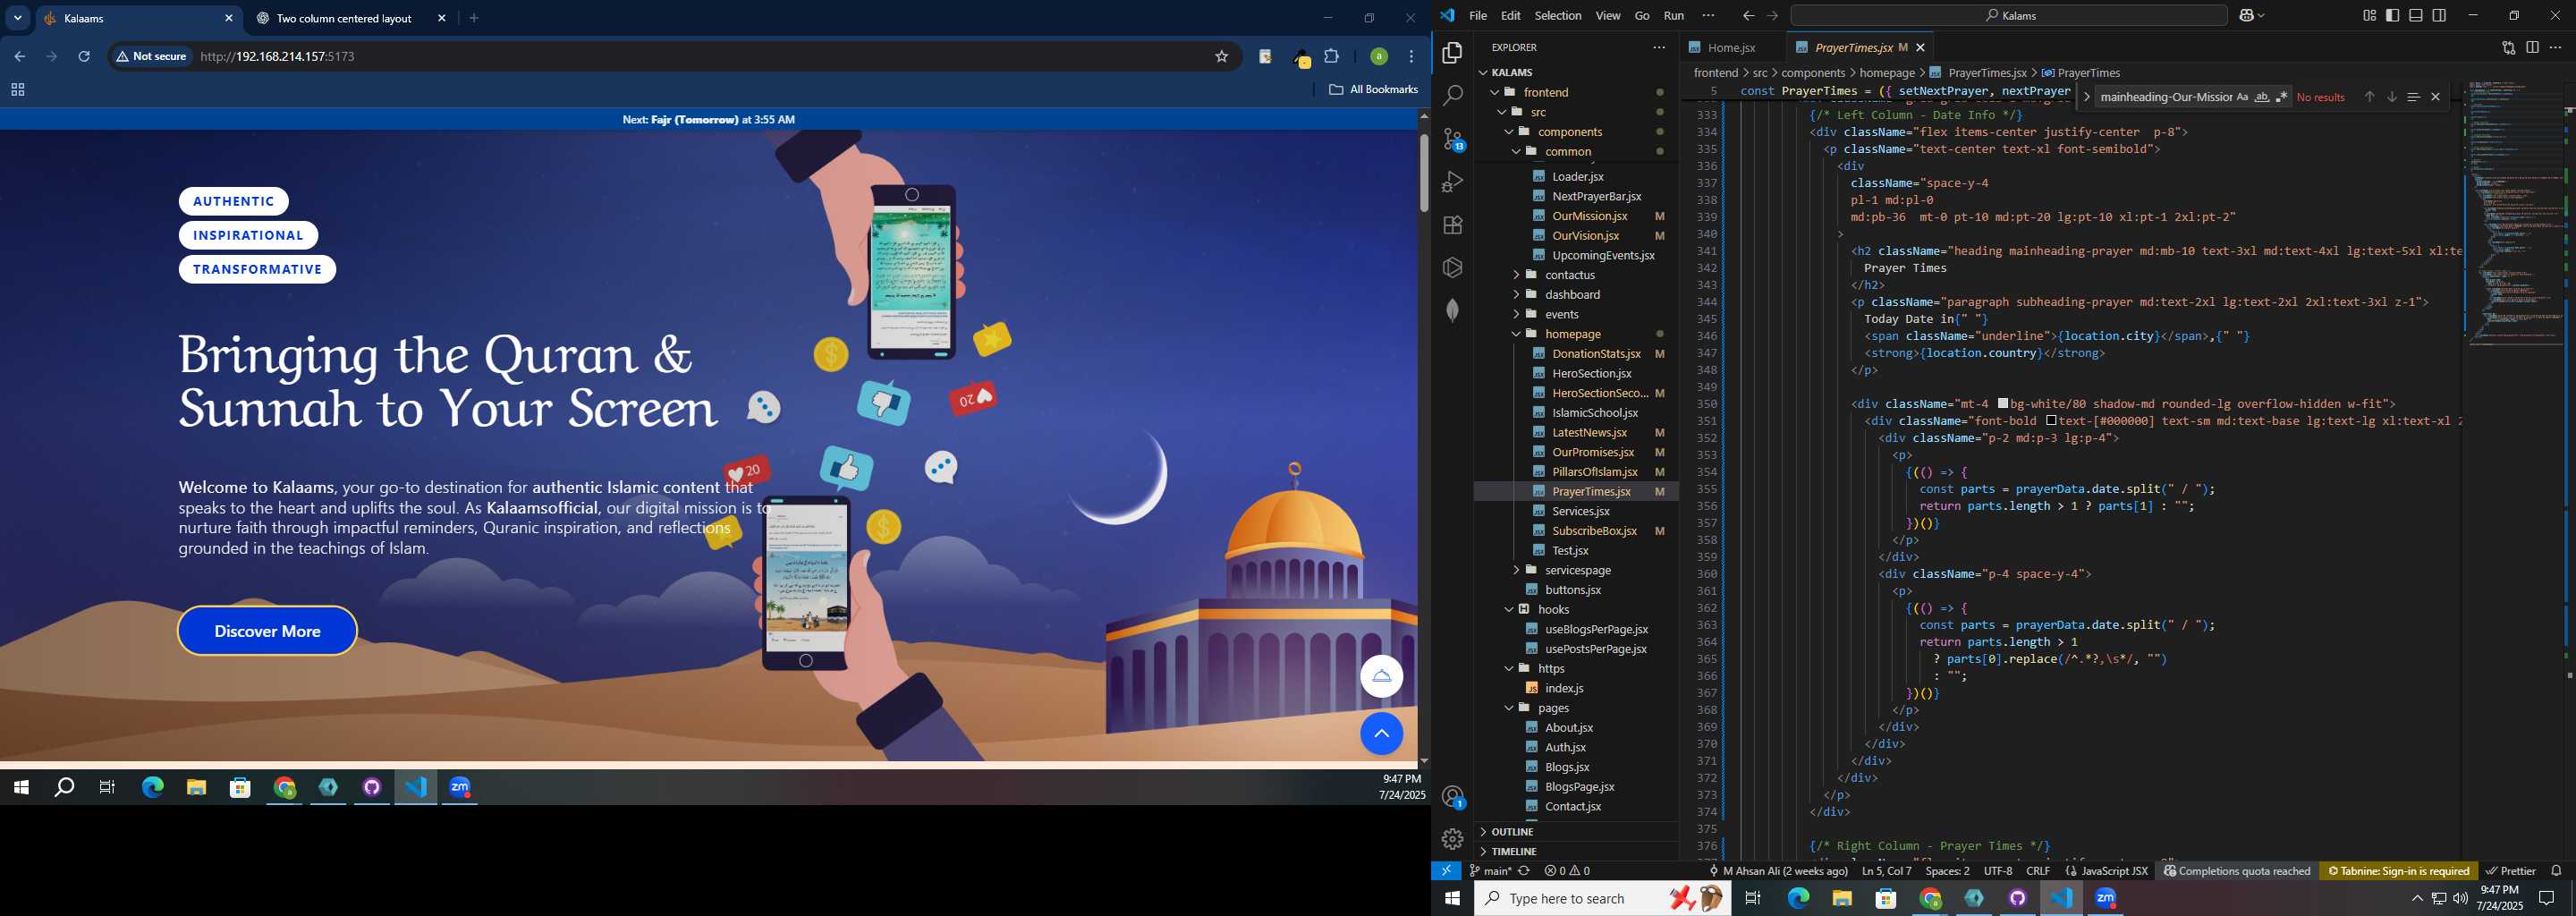This screenshot has height=916, width=2576.
Task: Open the Search view in VS Code activity bar
Action: click(1452, 96)
